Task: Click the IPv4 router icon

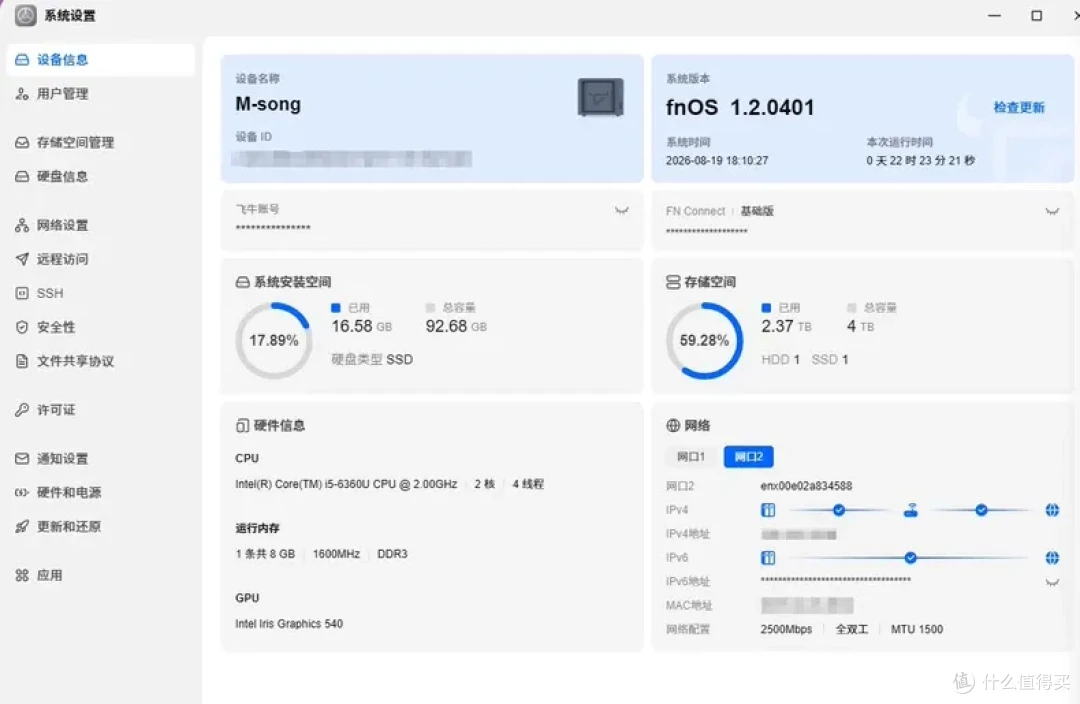Action: (911, 510)
